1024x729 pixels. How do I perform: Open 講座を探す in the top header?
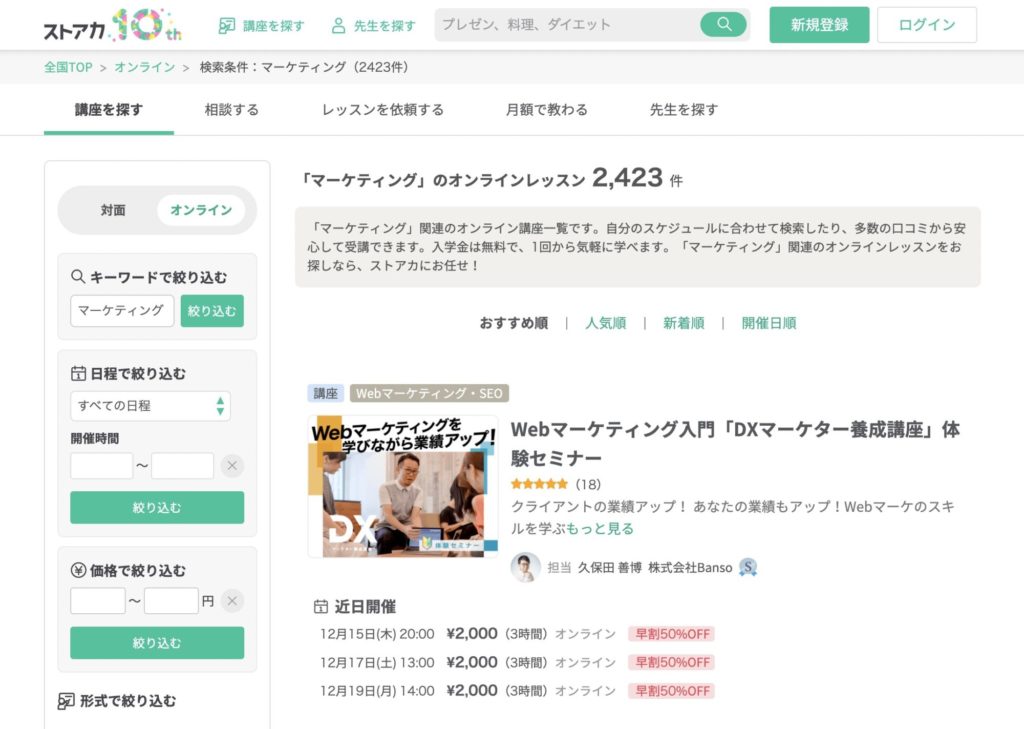pyautogui.click(x=262, y=25)
